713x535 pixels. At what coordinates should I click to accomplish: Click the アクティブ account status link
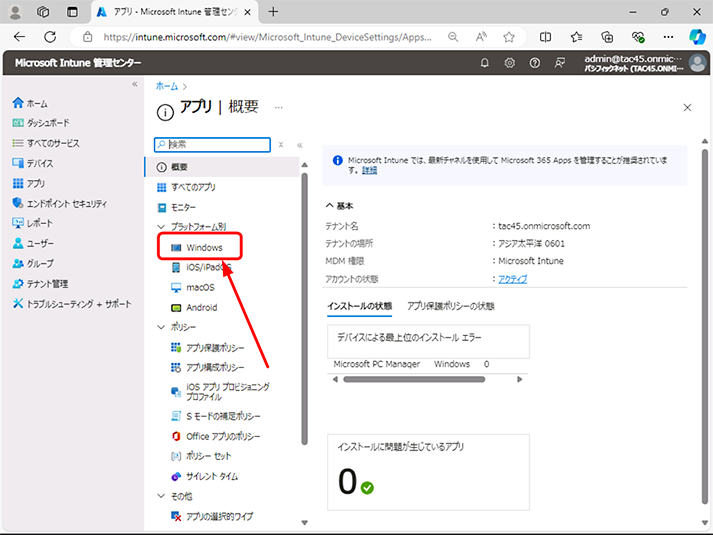tap(512, 279)
